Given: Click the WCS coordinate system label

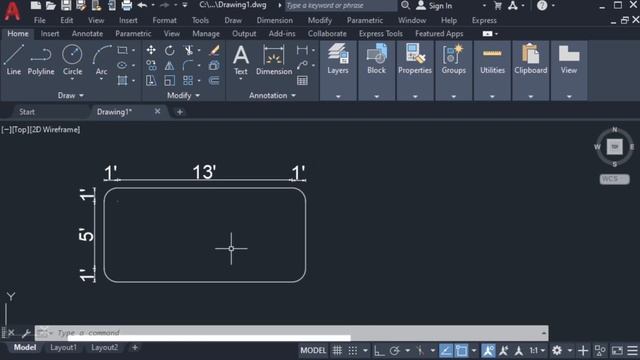Looking at the screenshot, I should pyautogui.click(x=614, y=179).
